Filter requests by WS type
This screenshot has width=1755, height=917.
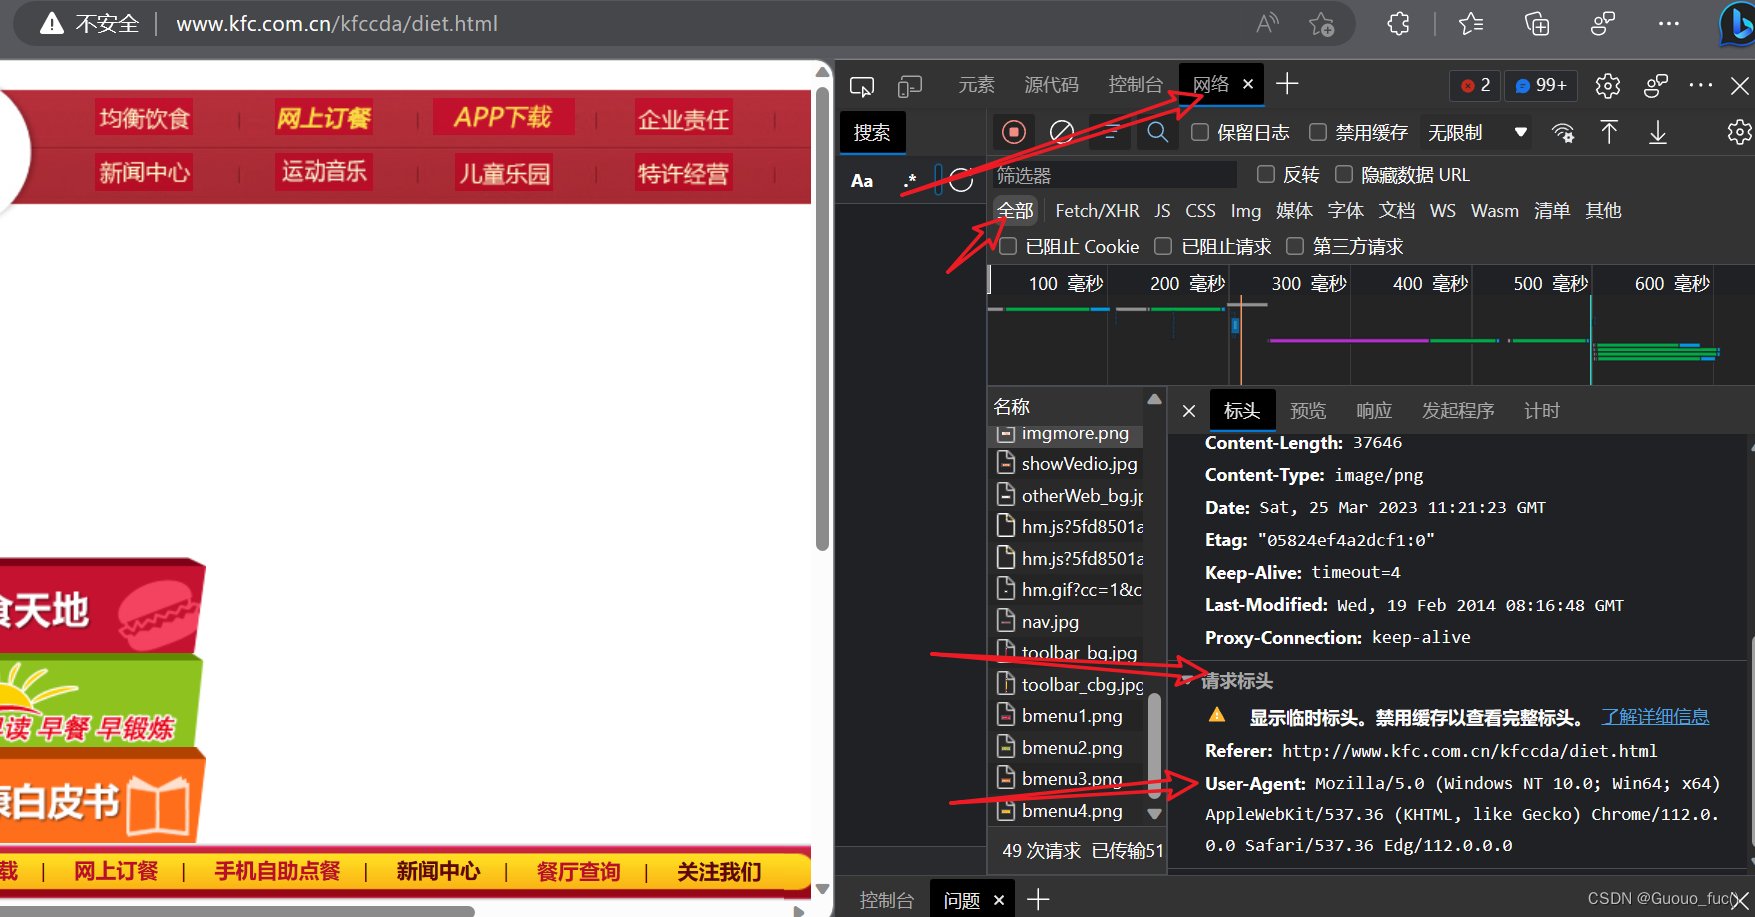[x=1442, y=211]
